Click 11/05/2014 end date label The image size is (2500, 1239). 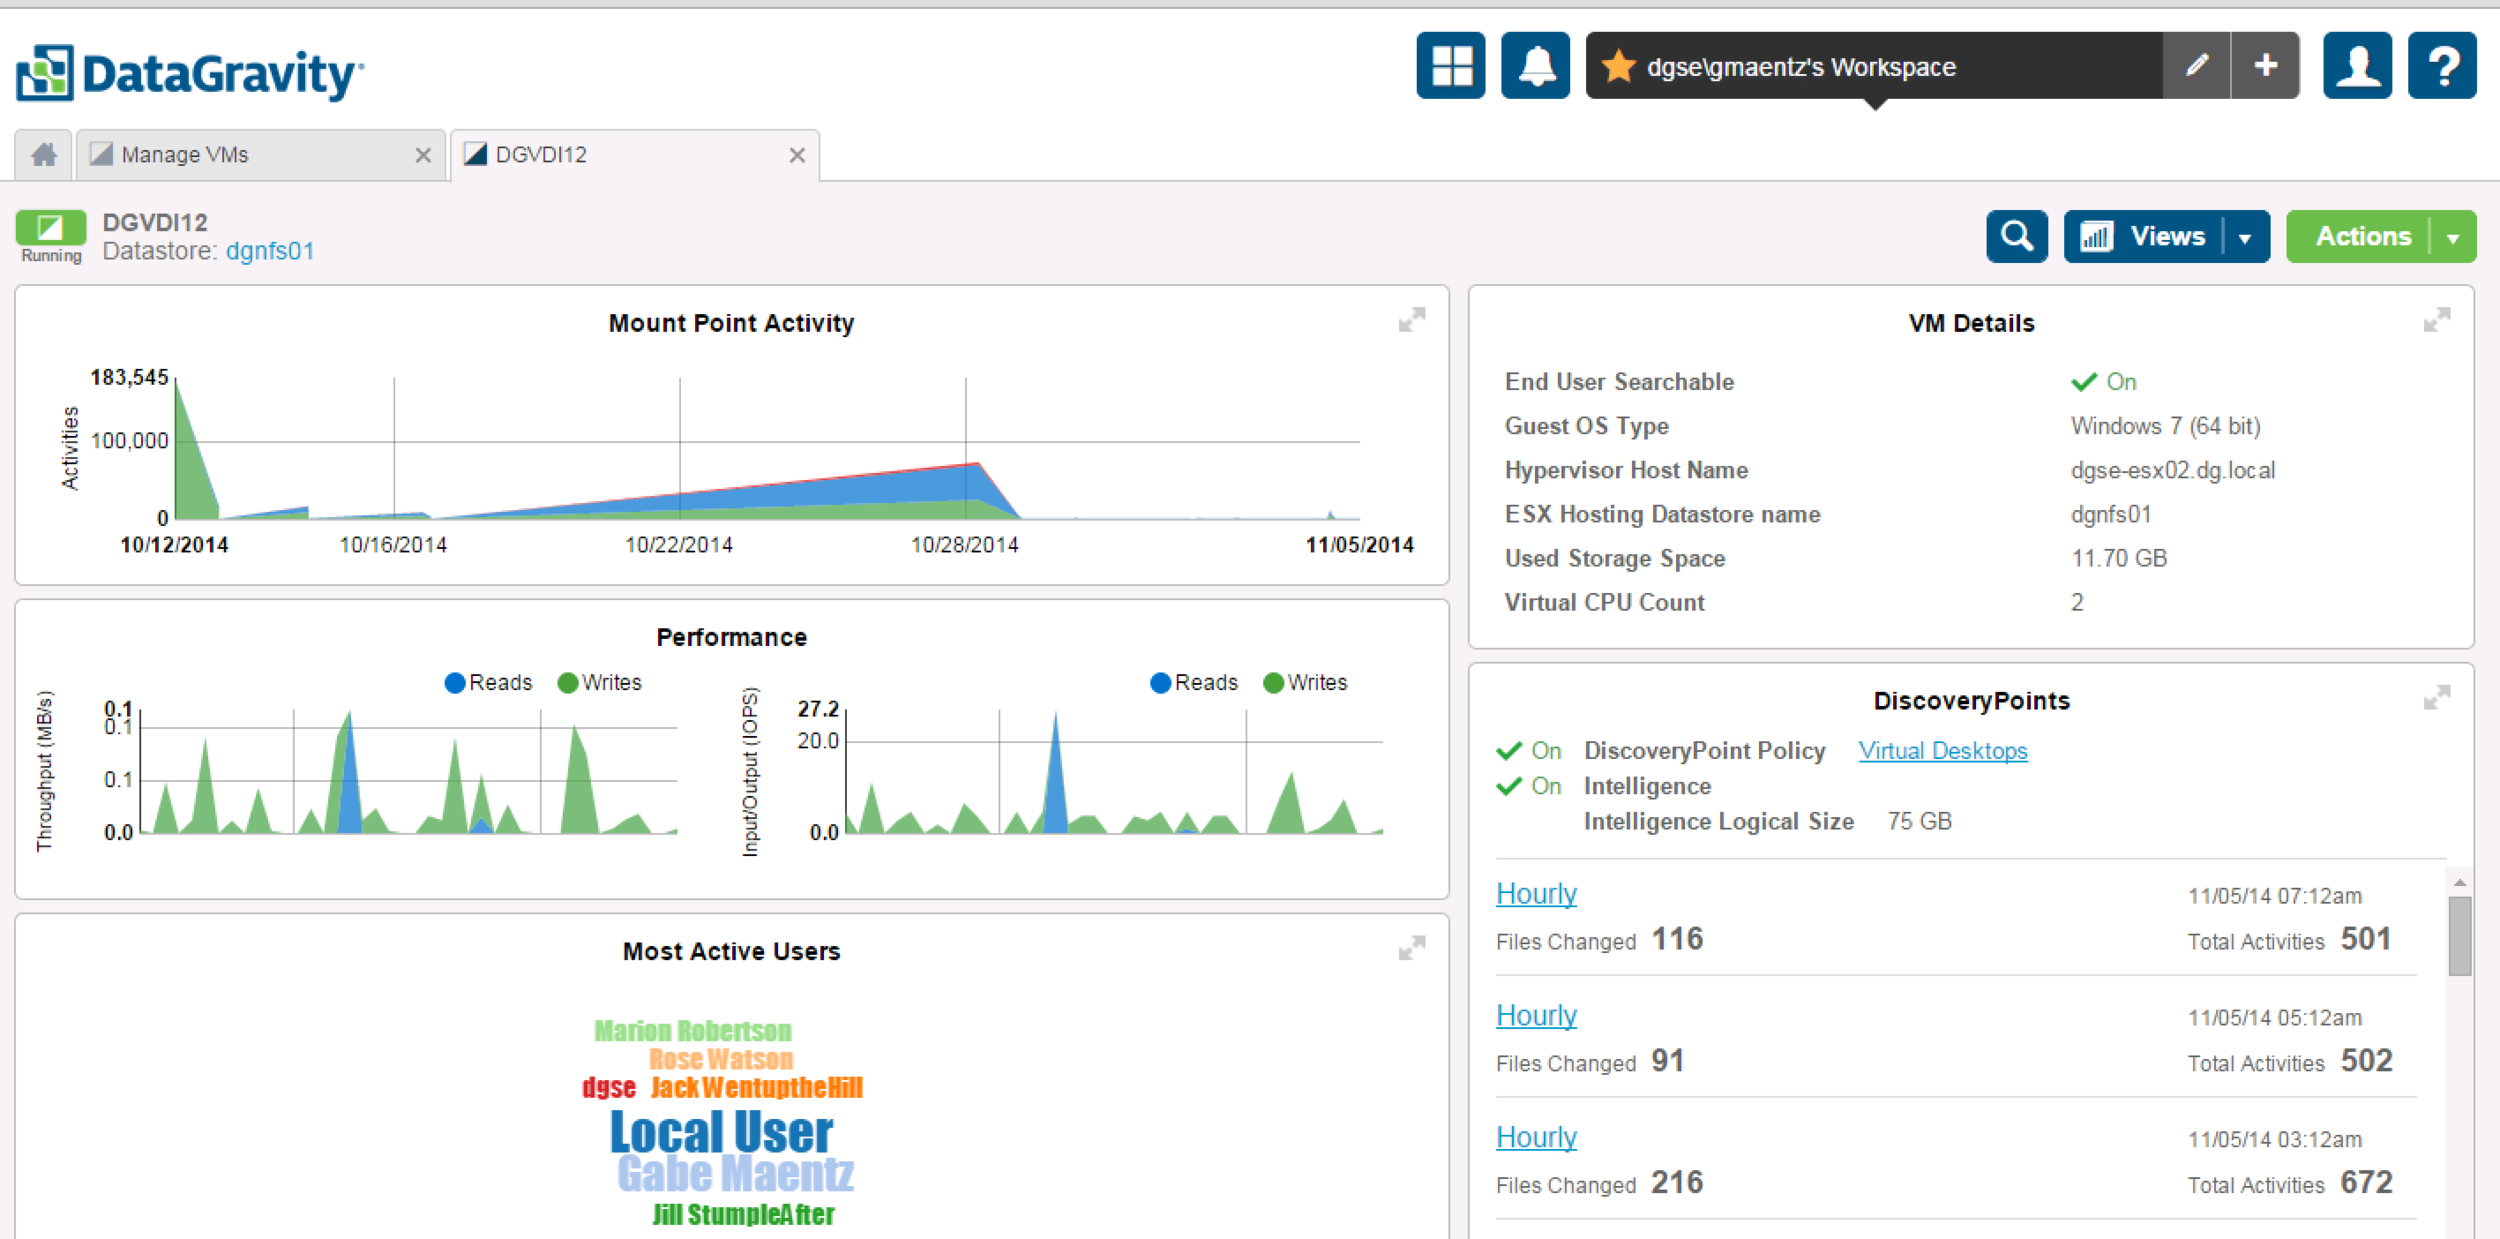point(1359,545)
